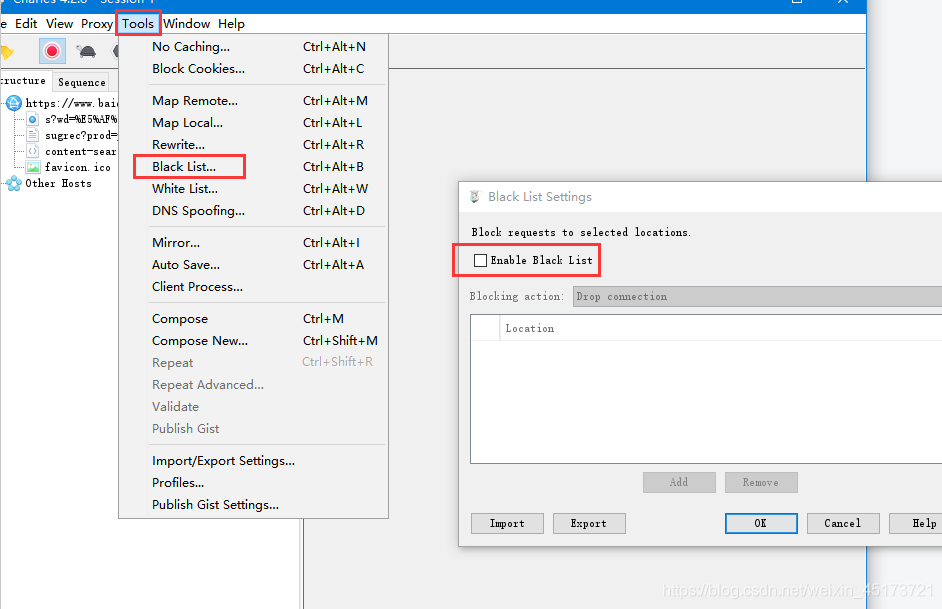
Task: Click the Location column header
Action: 721,328
